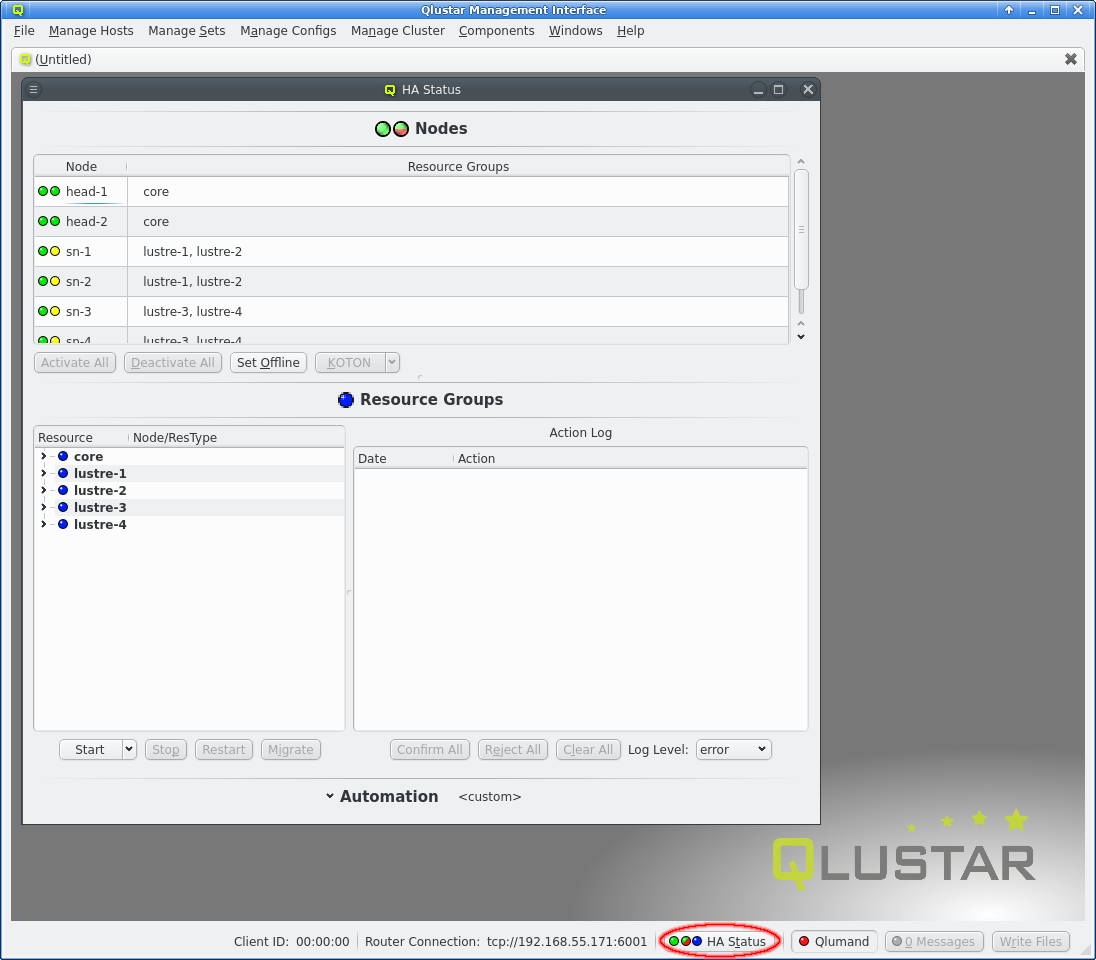
Task: Click the Migrate button
Action: point(291,750)
